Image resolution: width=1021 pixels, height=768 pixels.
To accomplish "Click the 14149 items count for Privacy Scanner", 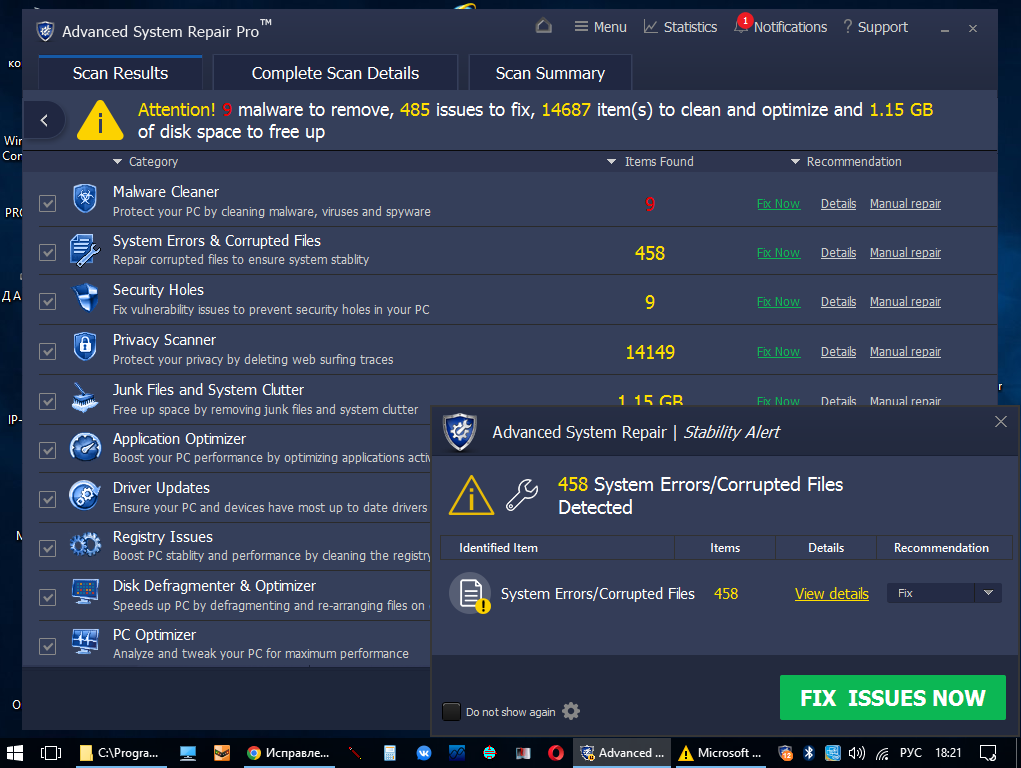I will point(650,352).
